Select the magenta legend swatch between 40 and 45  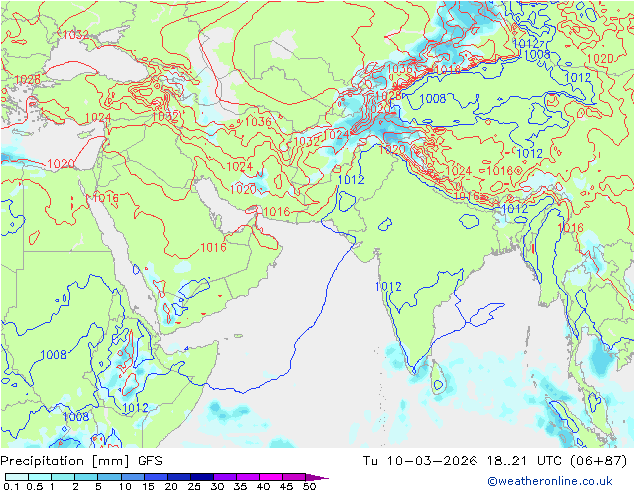tap(271, 477)
